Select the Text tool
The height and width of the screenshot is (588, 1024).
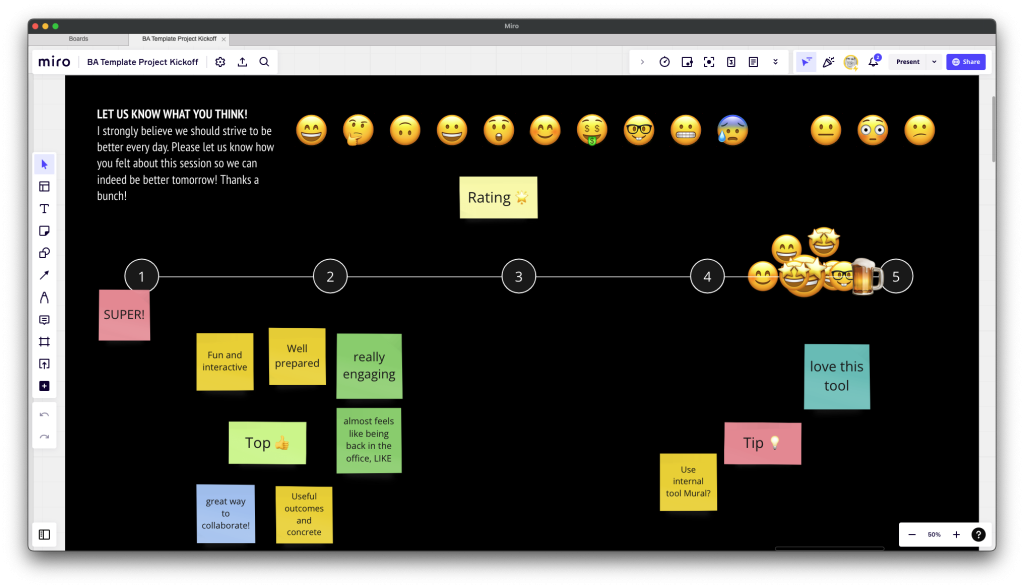[x=44, y=209]
